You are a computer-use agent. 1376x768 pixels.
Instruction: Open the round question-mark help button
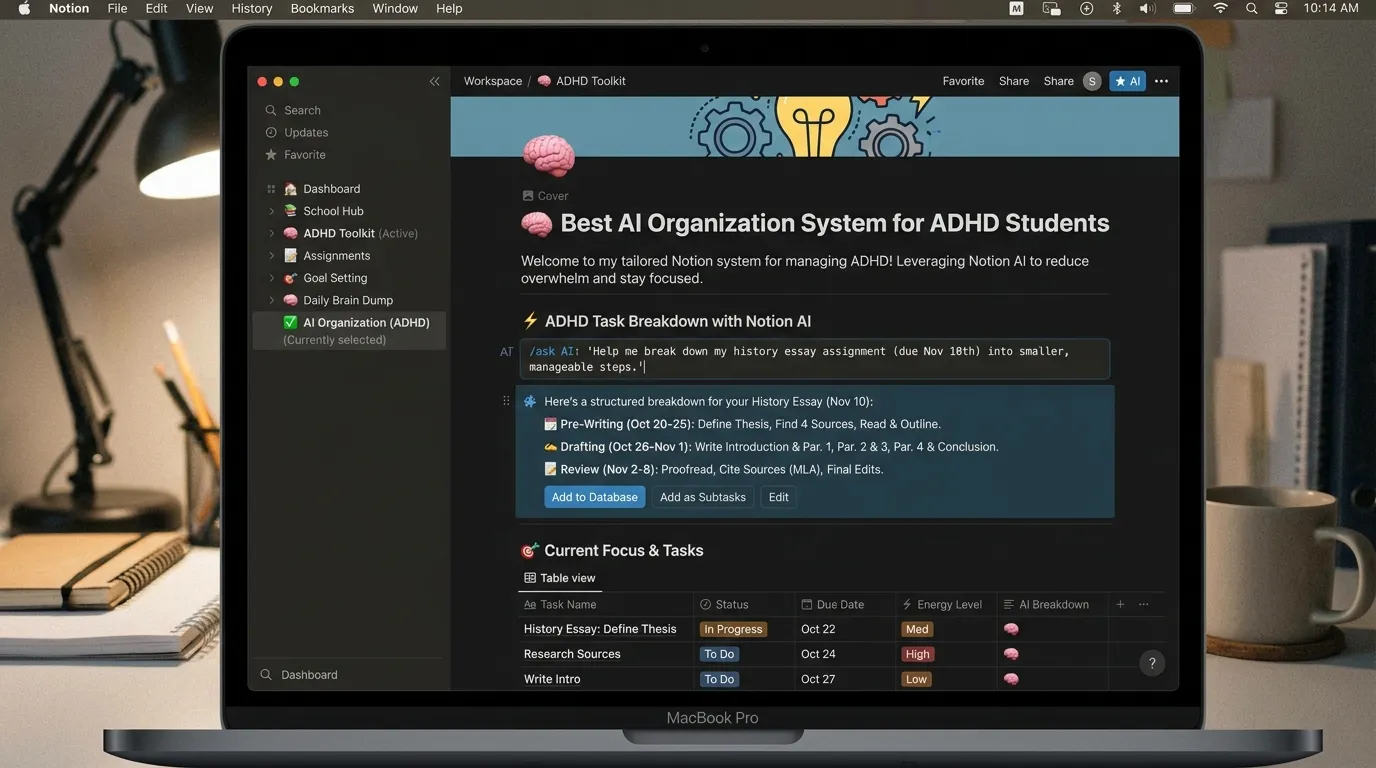1152,663
